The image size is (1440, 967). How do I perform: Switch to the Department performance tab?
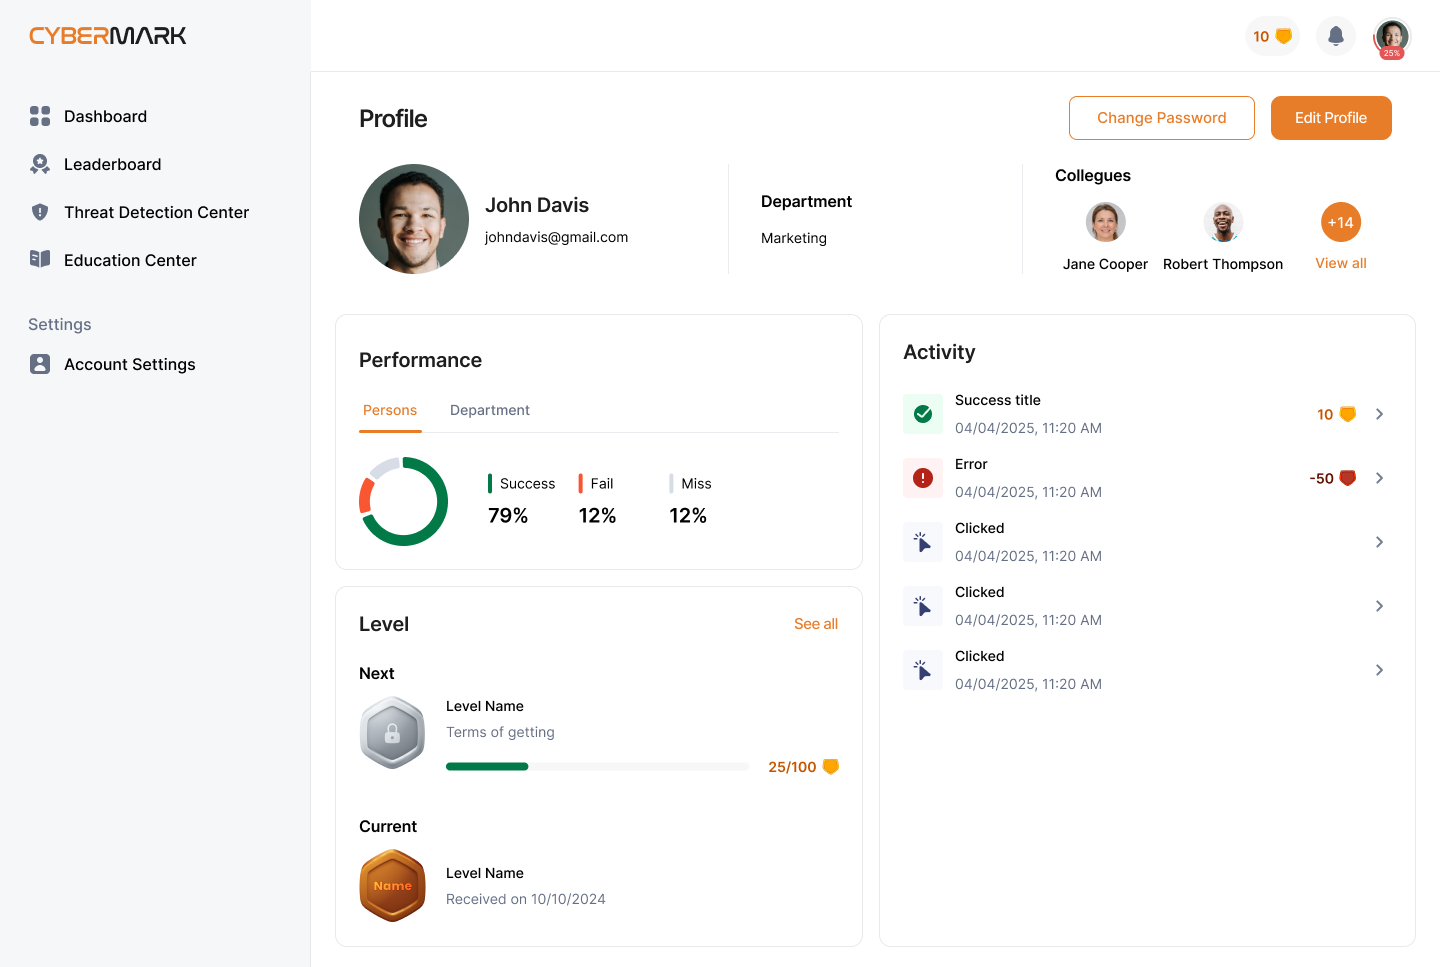[489, 410]
